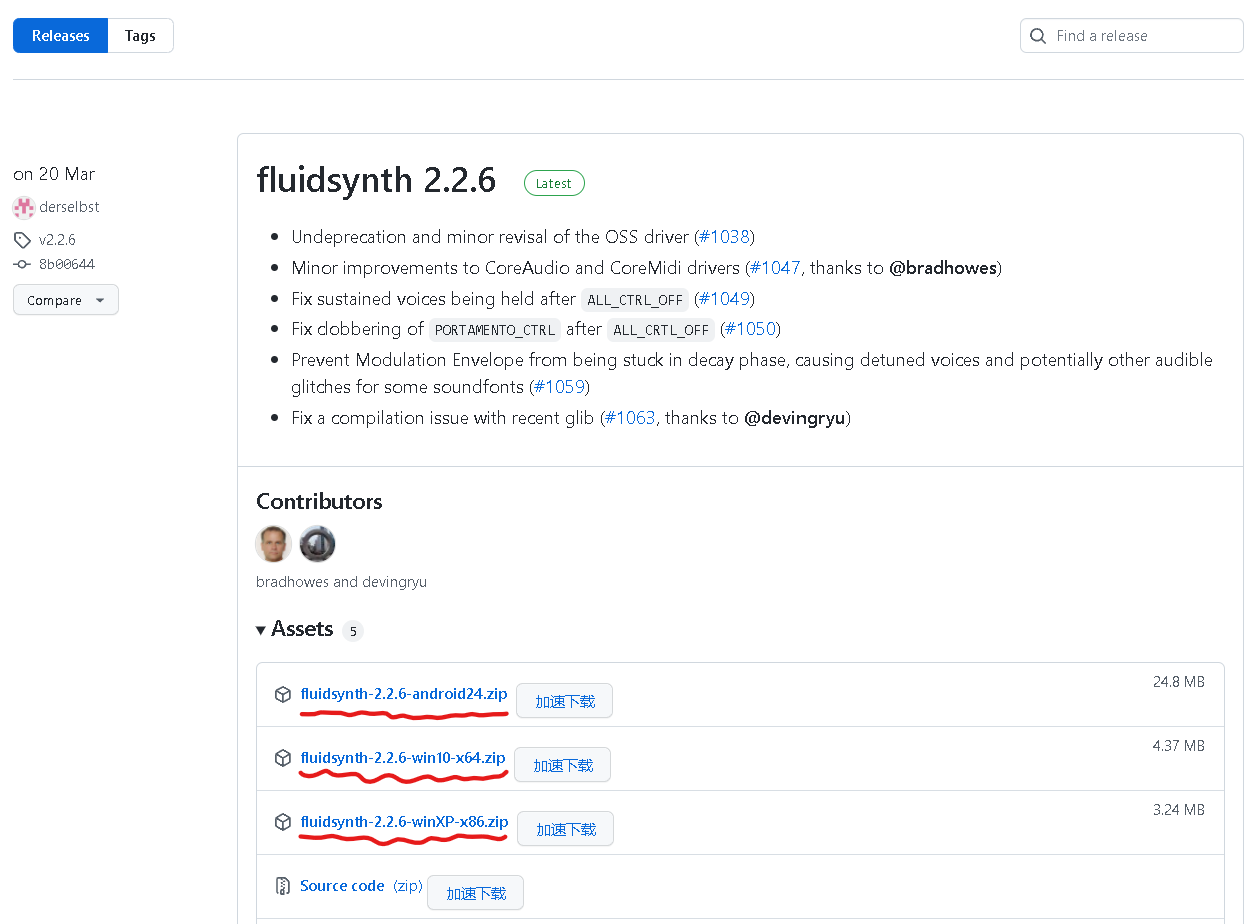This screenshot has height=924, width=1258.
Task: Click the file icon beside Source code
Action: [283, 886]
